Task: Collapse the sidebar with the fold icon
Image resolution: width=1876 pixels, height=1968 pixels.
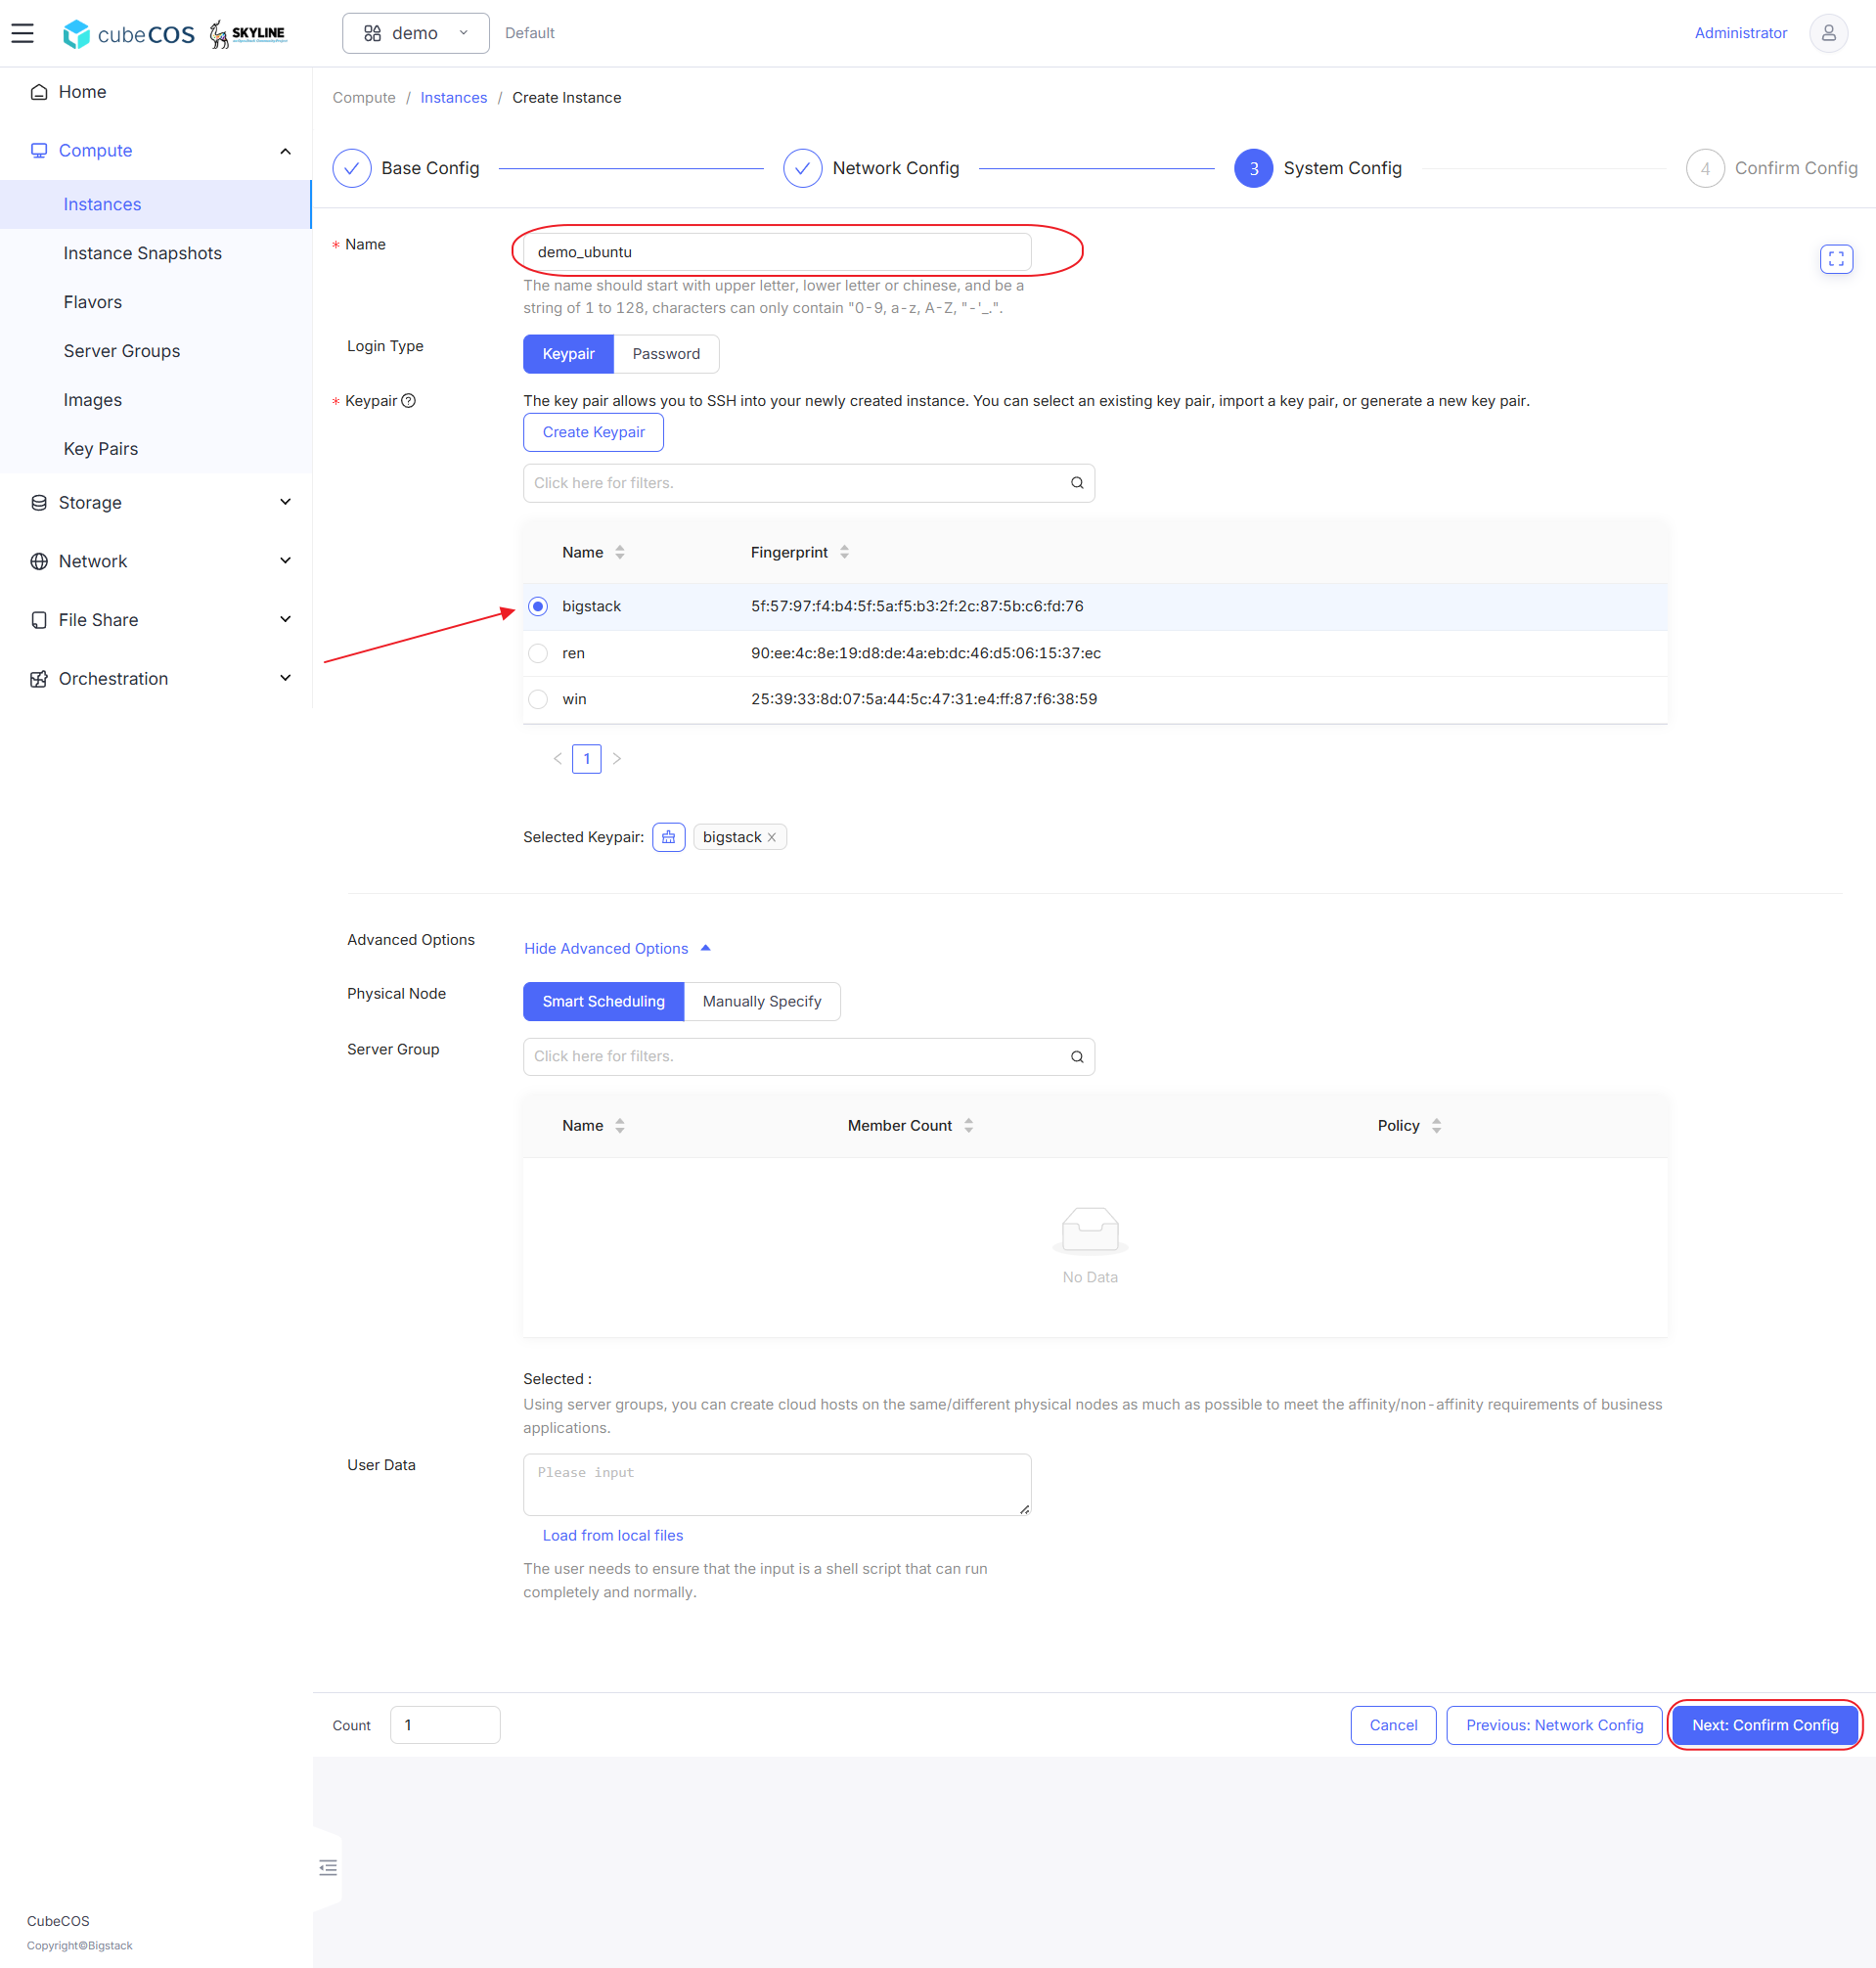Action: point(328,1868)
